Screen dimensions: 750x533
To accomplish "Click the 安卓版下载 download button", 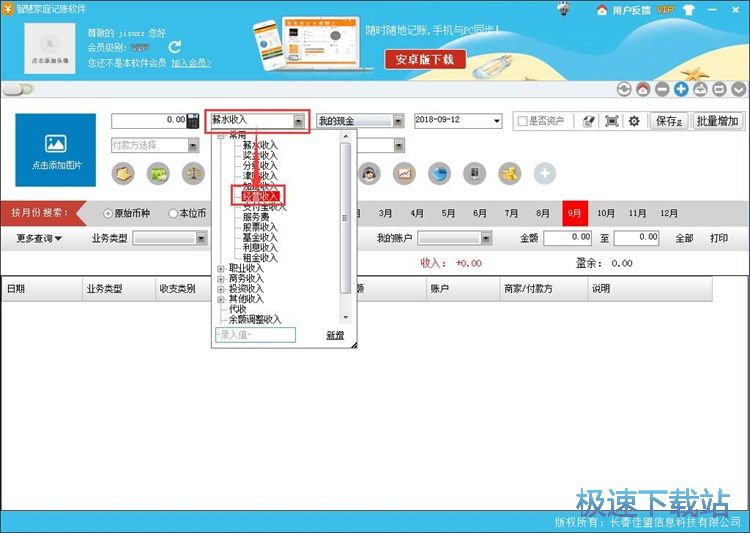I will (425, 60).
